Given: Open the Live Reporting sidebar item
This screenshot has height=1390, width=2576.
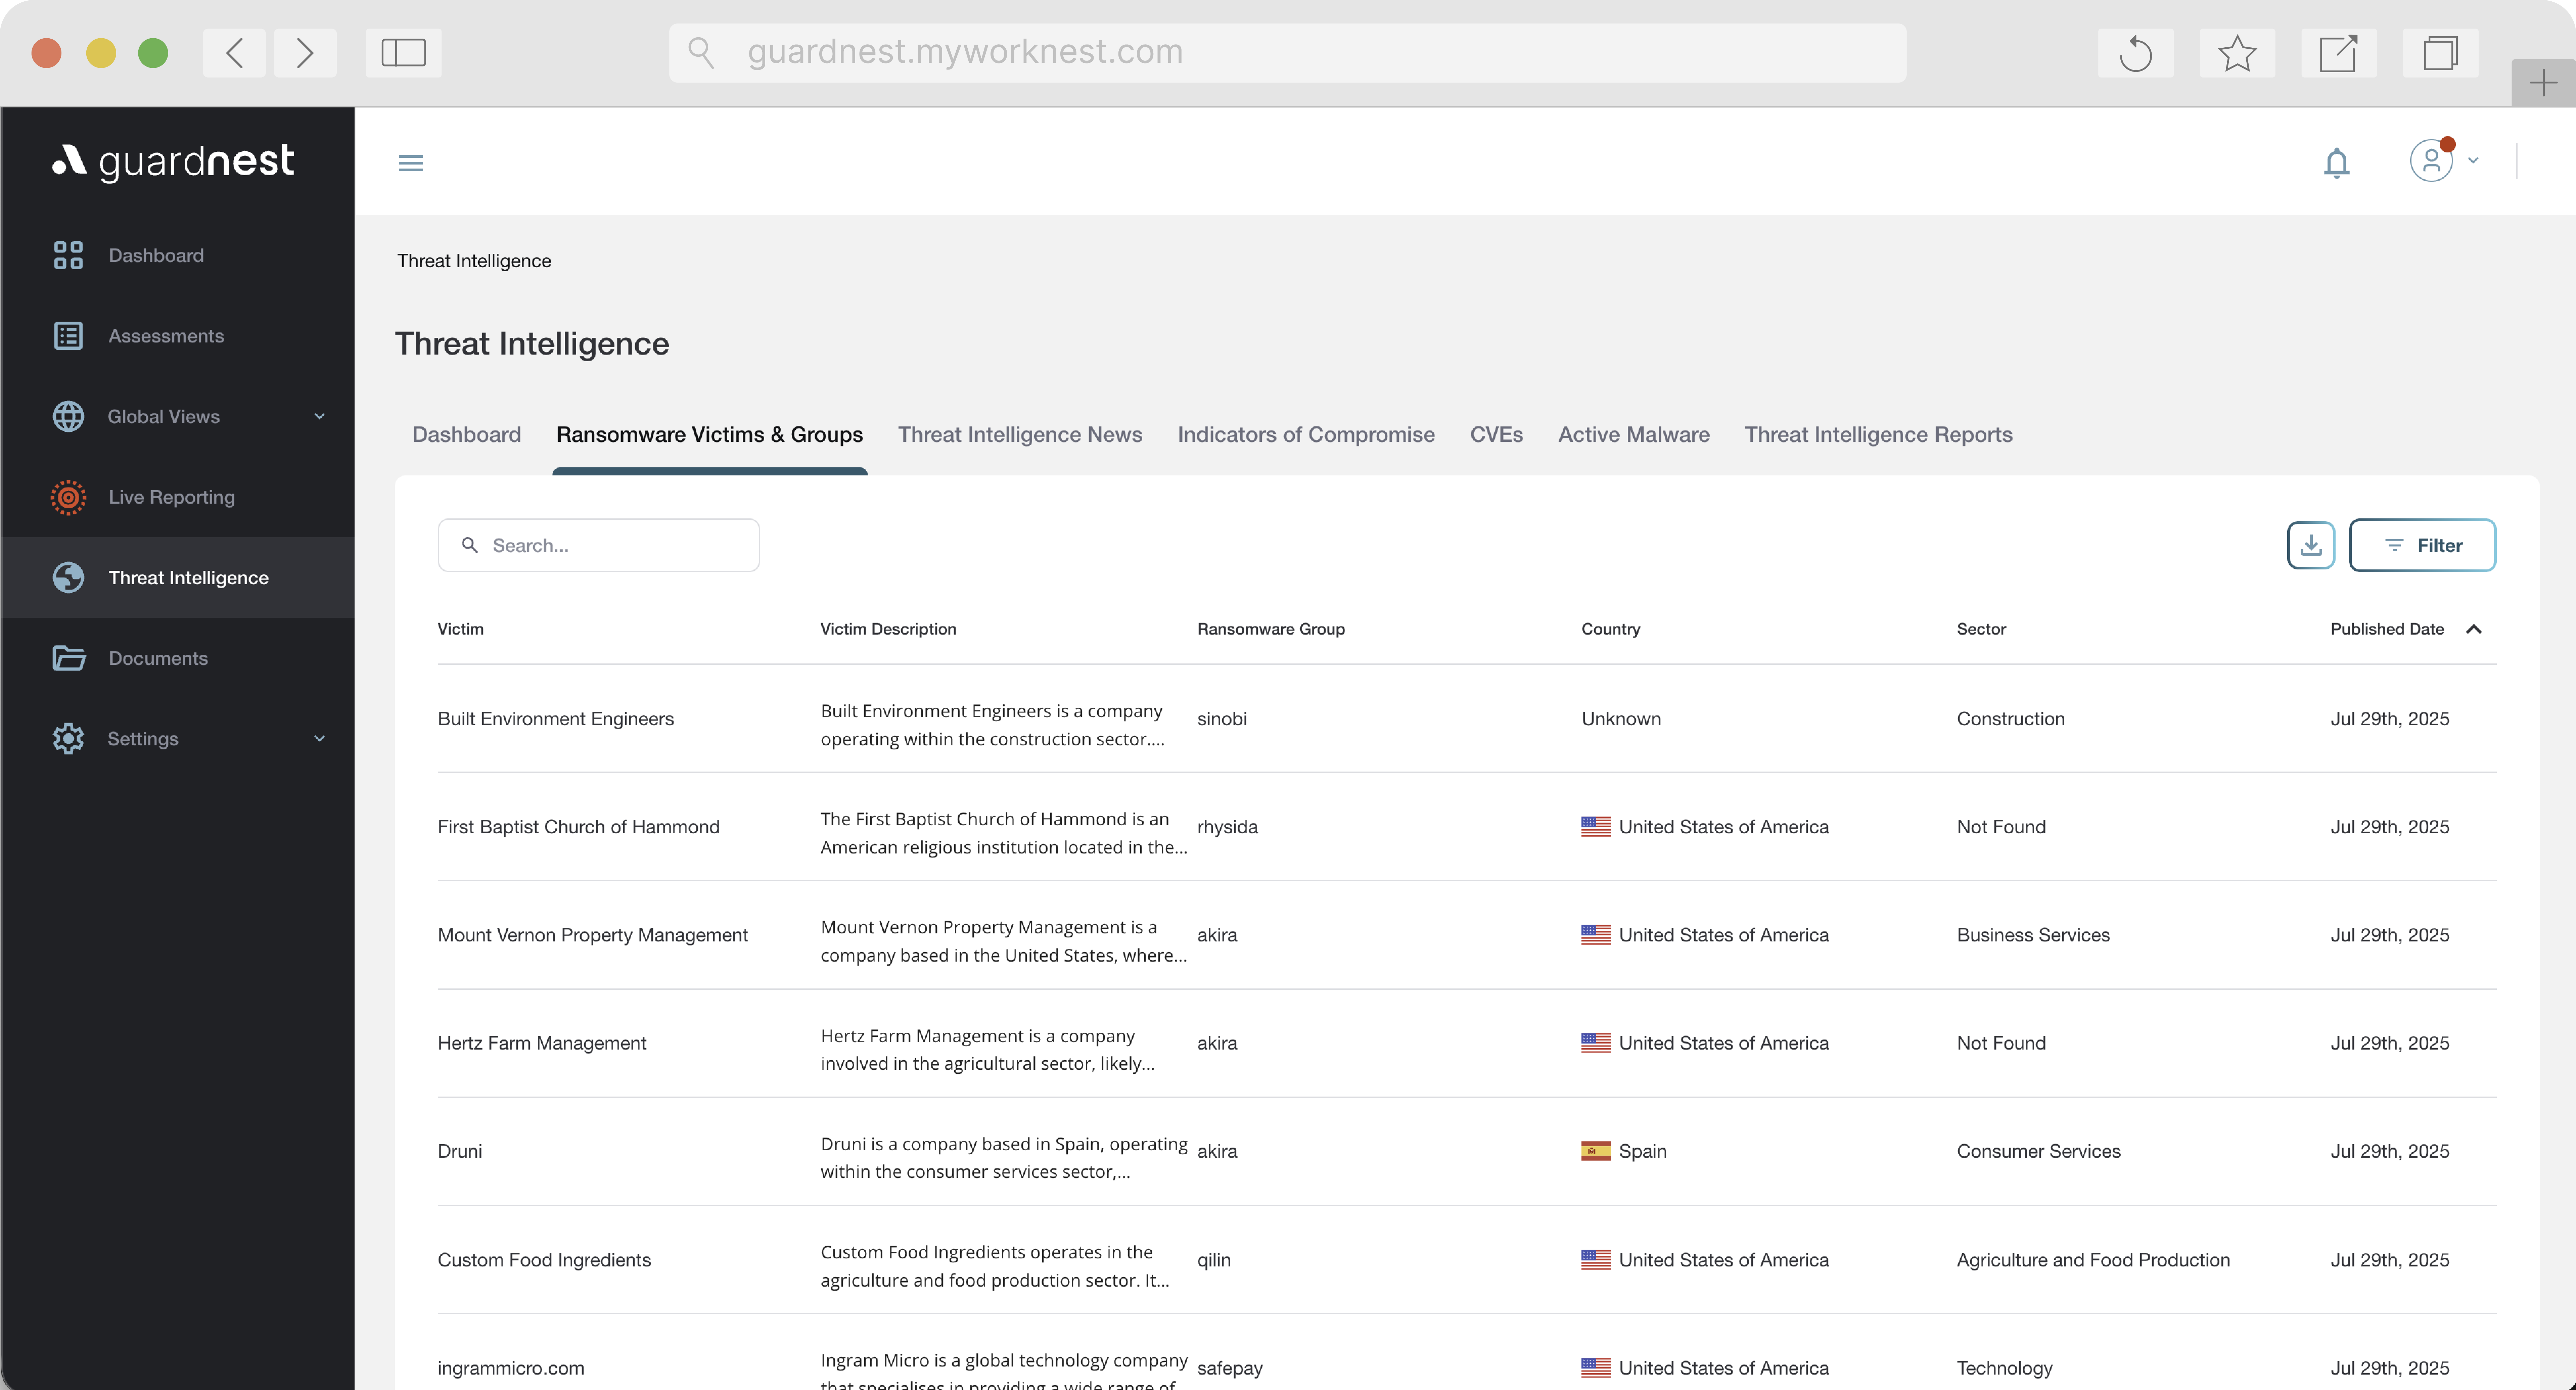Looking at the screenshot, I should tap(171, 497).
